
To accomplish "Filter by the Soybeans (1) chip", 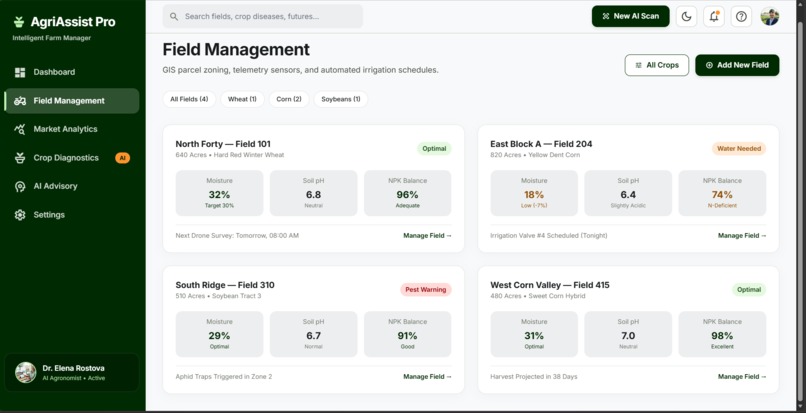I will click(x=341, y=99).
